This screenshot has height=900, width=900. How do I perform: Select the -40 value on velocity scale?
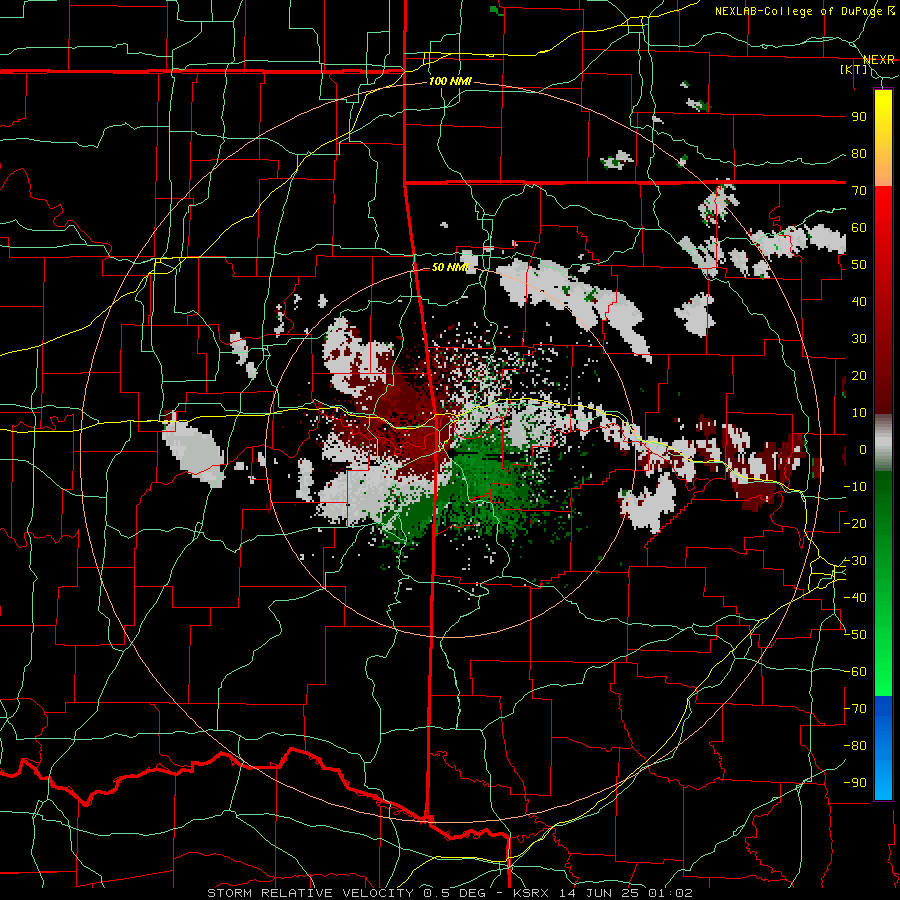click(x=855, y=598)
